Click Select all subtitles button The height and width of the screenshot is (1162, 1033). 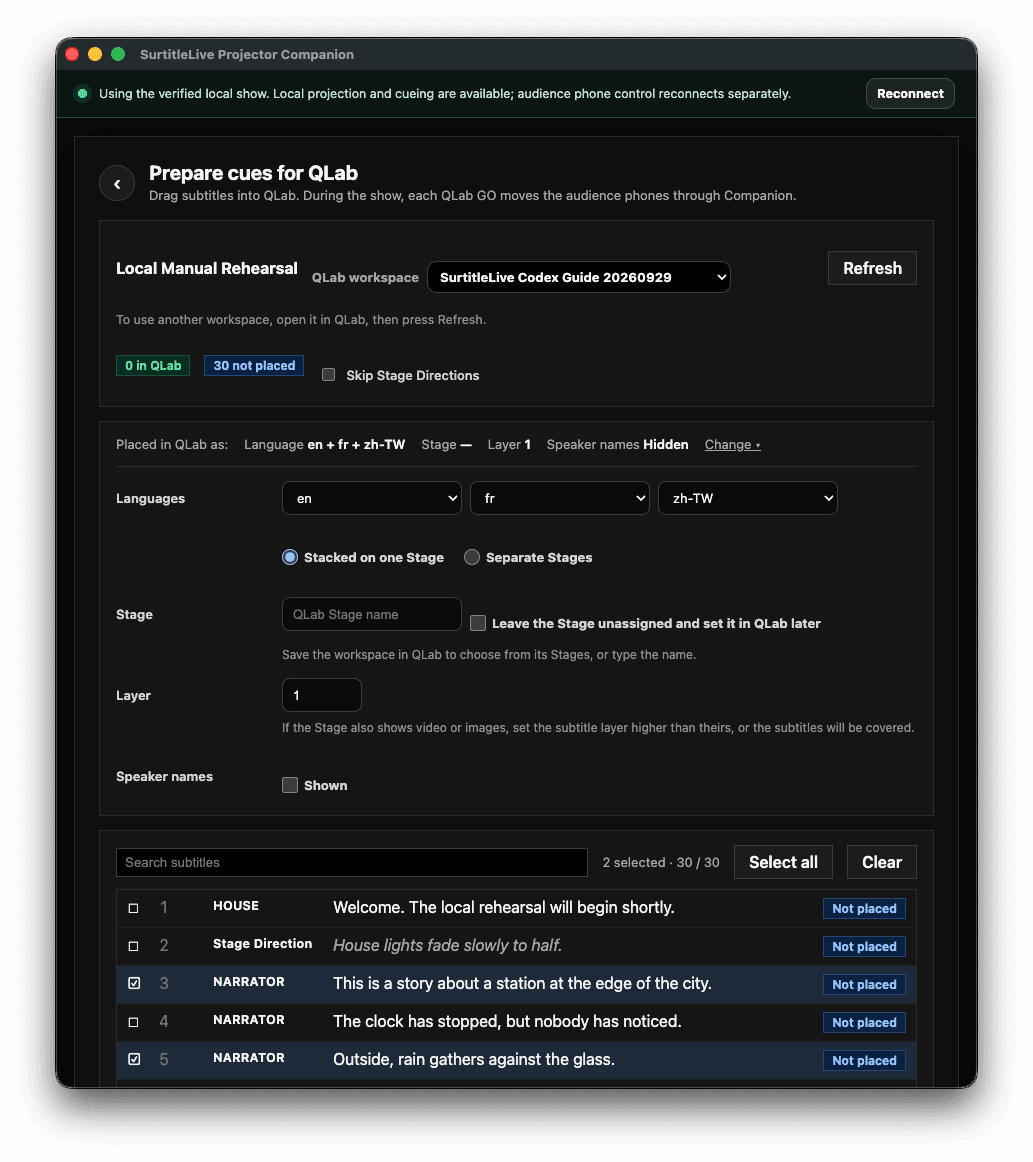[x=783, y=863]
